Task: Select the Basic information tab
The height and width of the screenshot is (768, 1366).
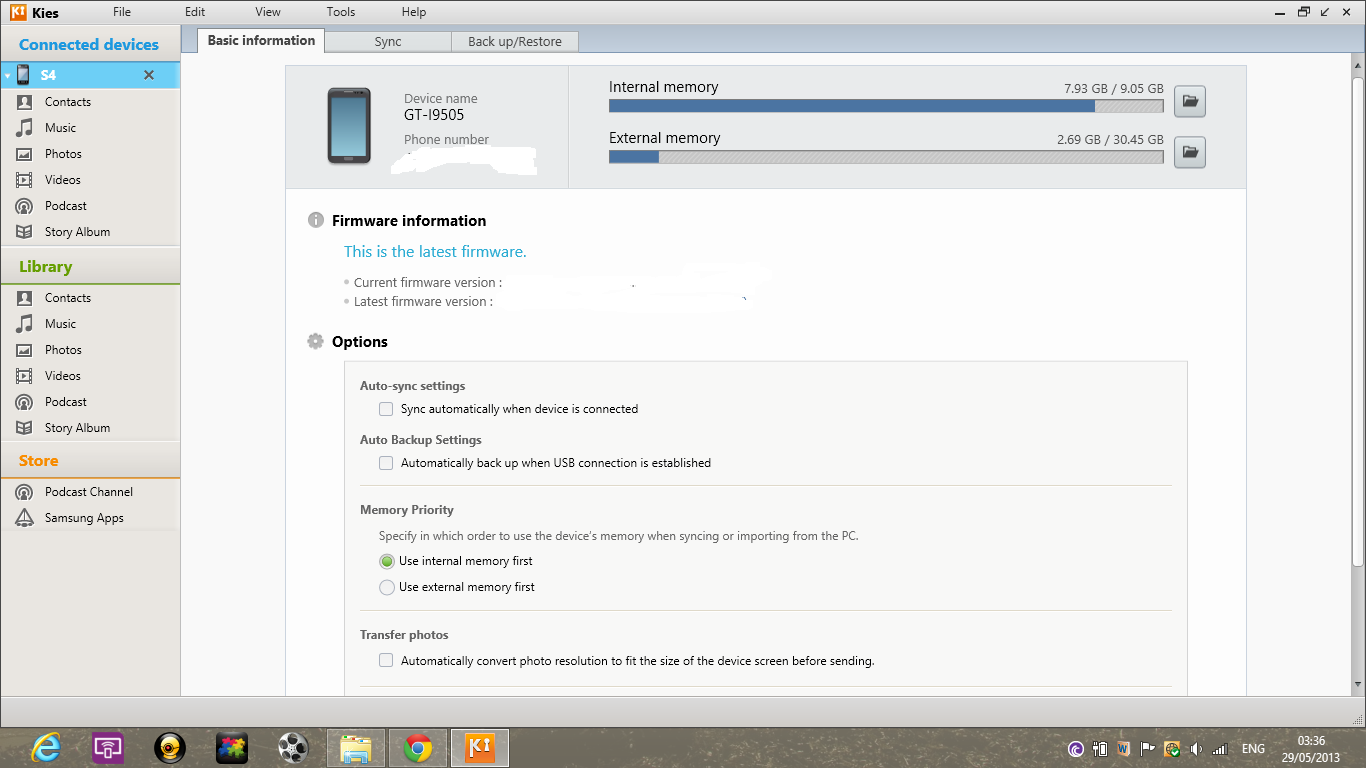Action: point(261,40)
